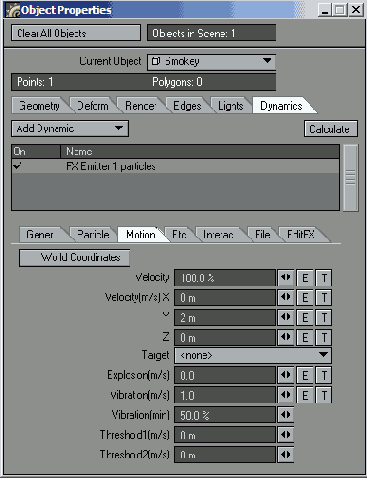
Task: Click the Velocity envelope E button
Action: pyautogui.click(x=305, y=278)
